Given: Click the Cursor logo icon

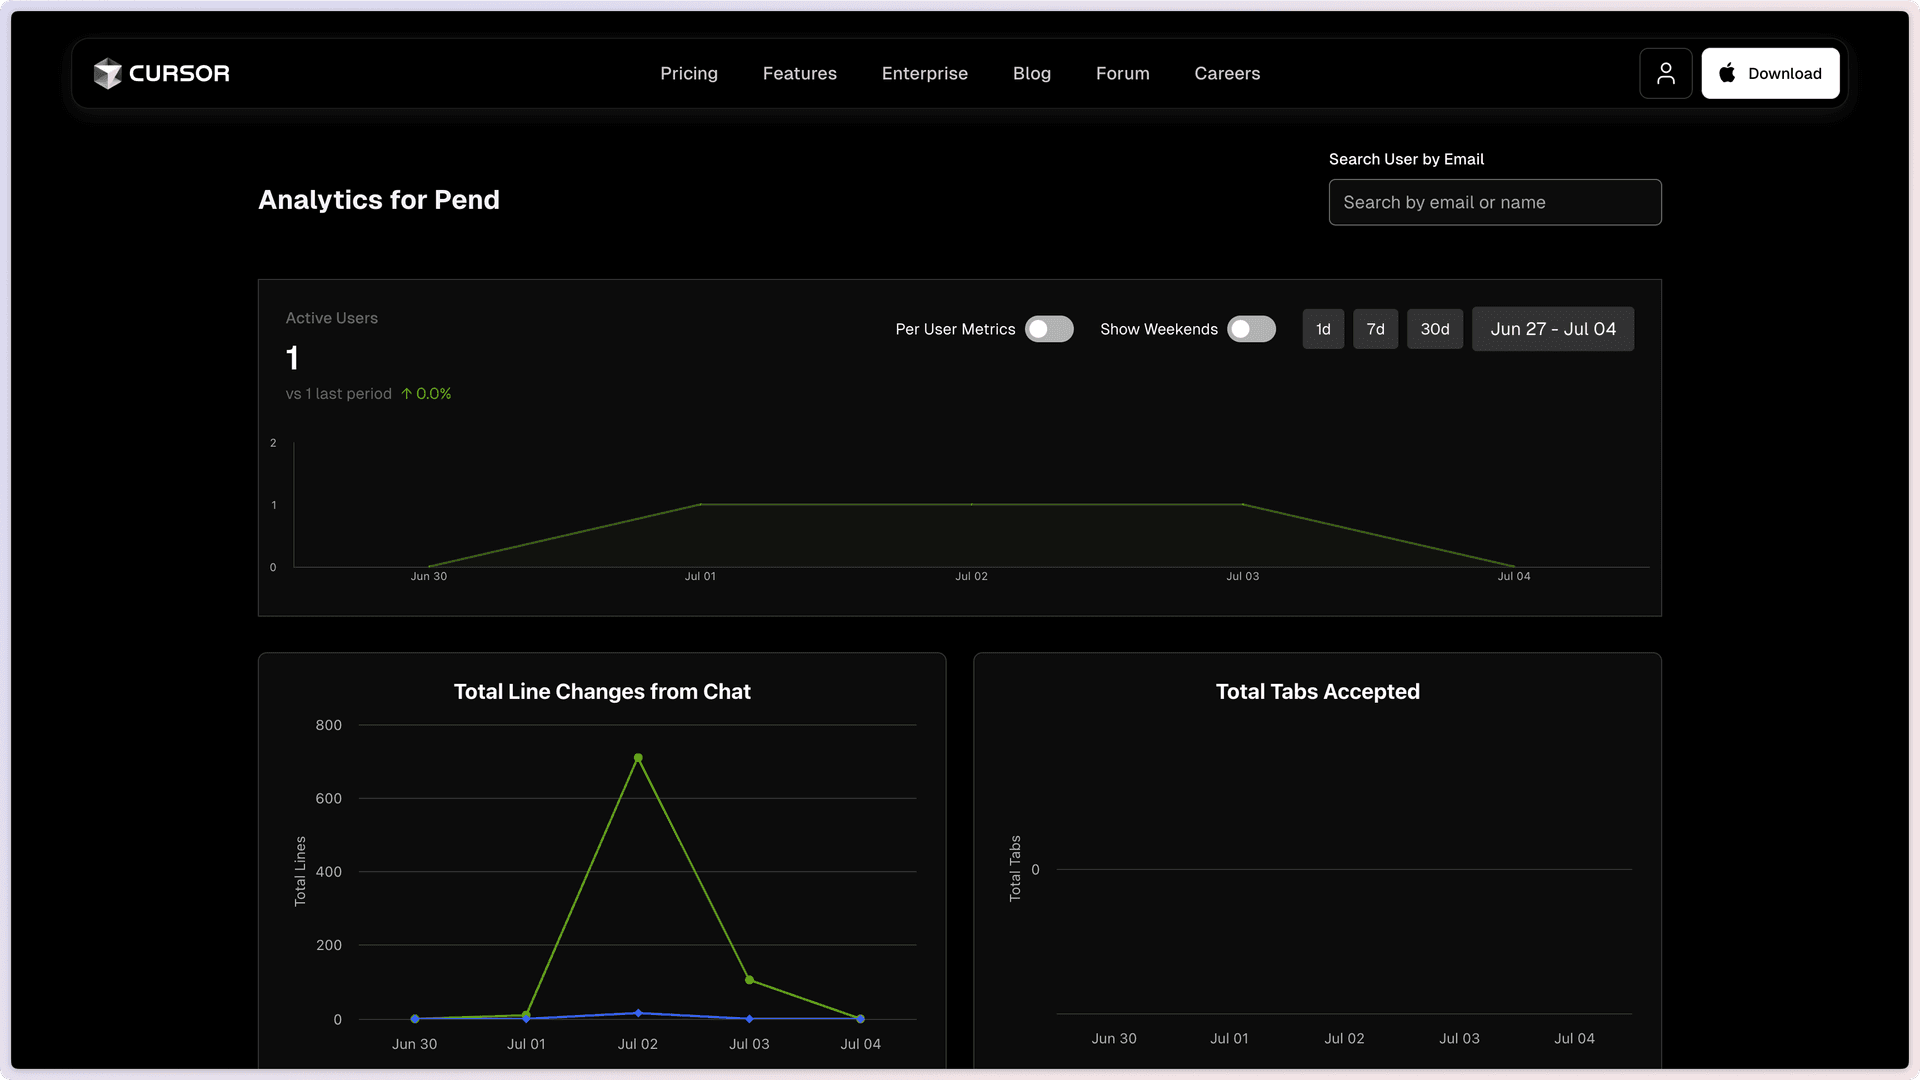Looking at the screenshot, I should click(x=108, y=73).
